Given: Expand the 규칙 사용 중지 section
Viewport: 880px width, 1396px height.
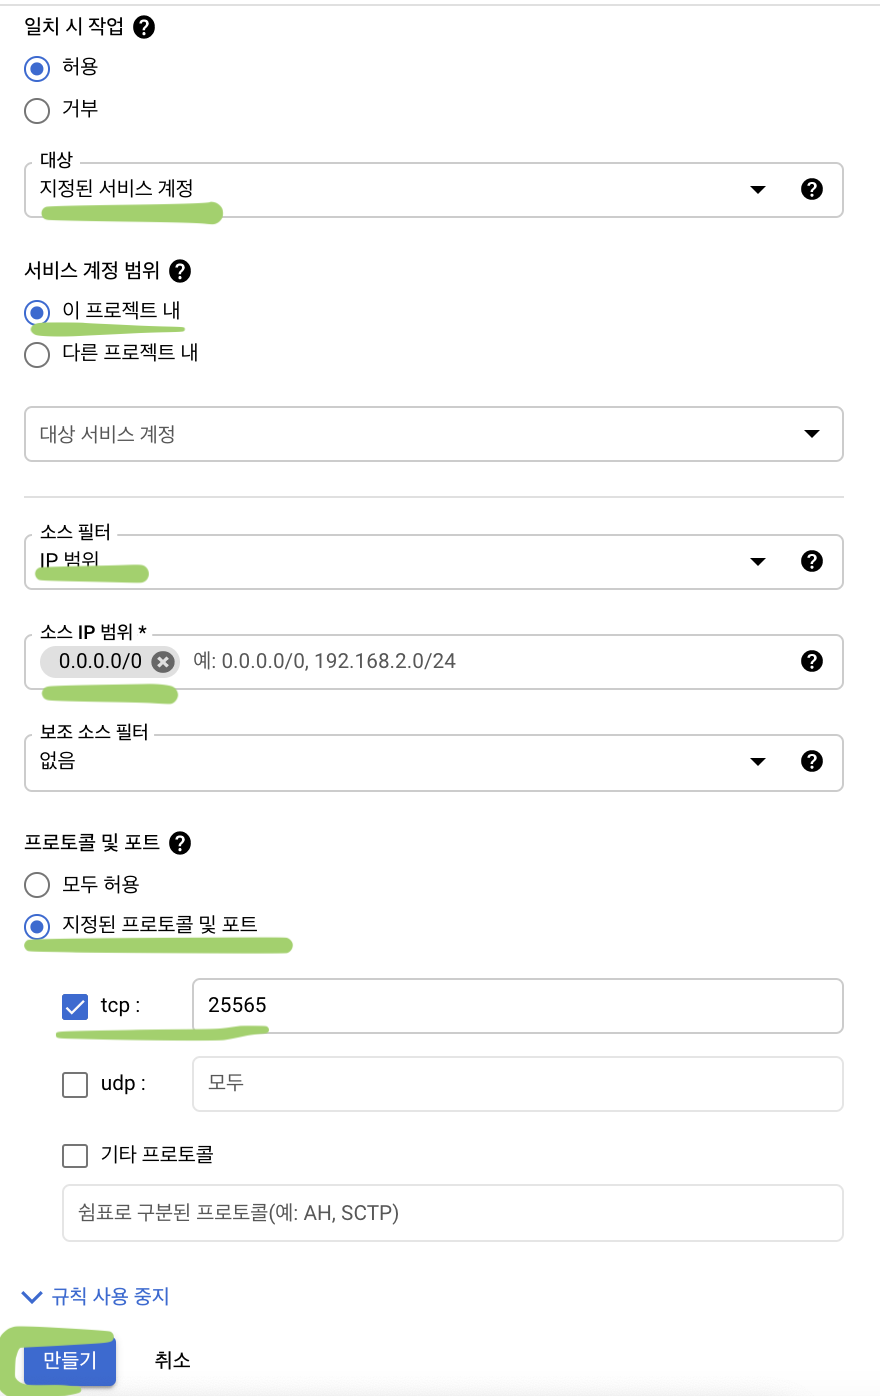Looking at the screenshot, I should point(96,1297).
